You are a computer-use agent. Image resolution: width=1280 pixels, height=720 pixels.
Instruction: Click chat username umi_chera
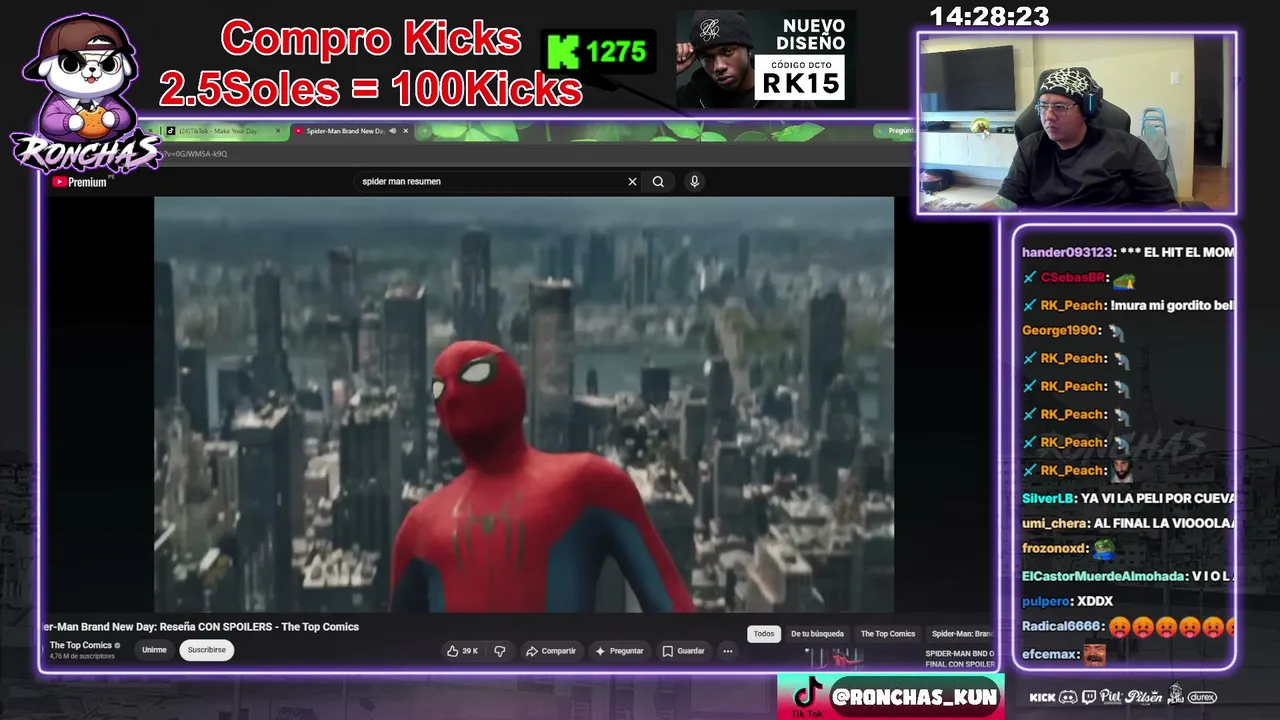(x=1054, y=523)
